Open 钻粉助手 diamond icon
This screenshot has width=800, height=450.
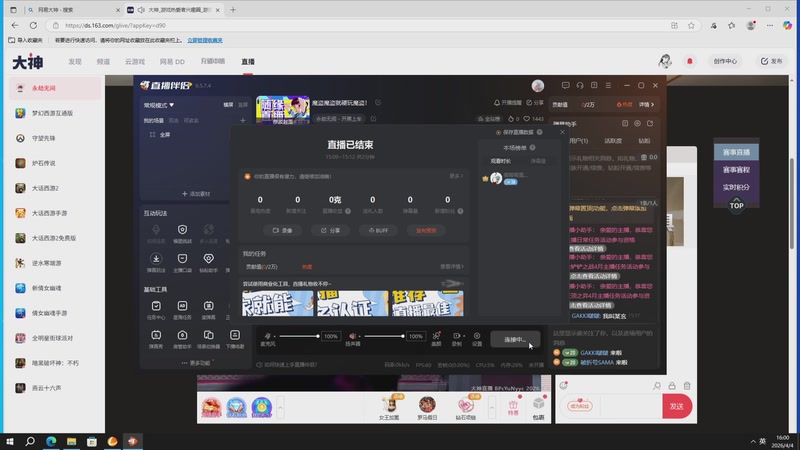coord(208,259)
